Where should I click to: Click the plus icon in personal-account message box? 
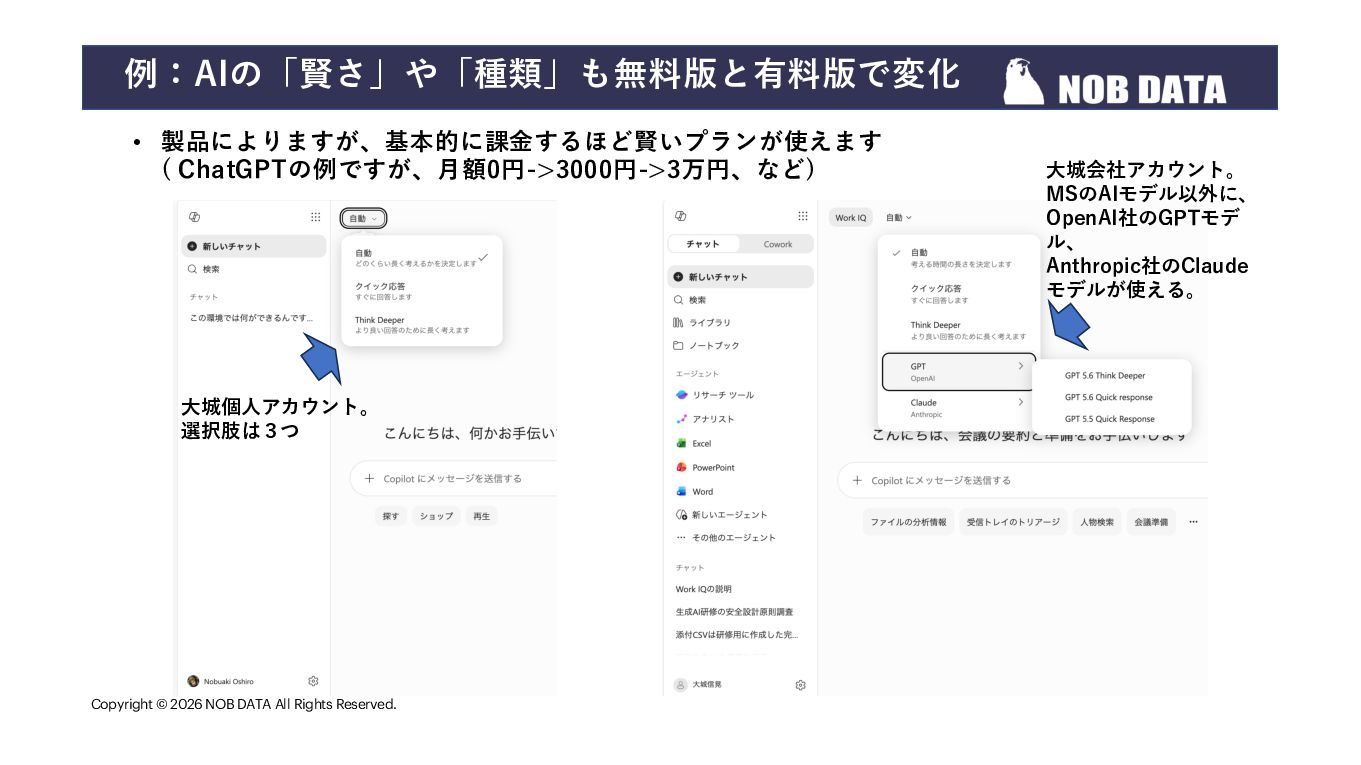point(369,478)
